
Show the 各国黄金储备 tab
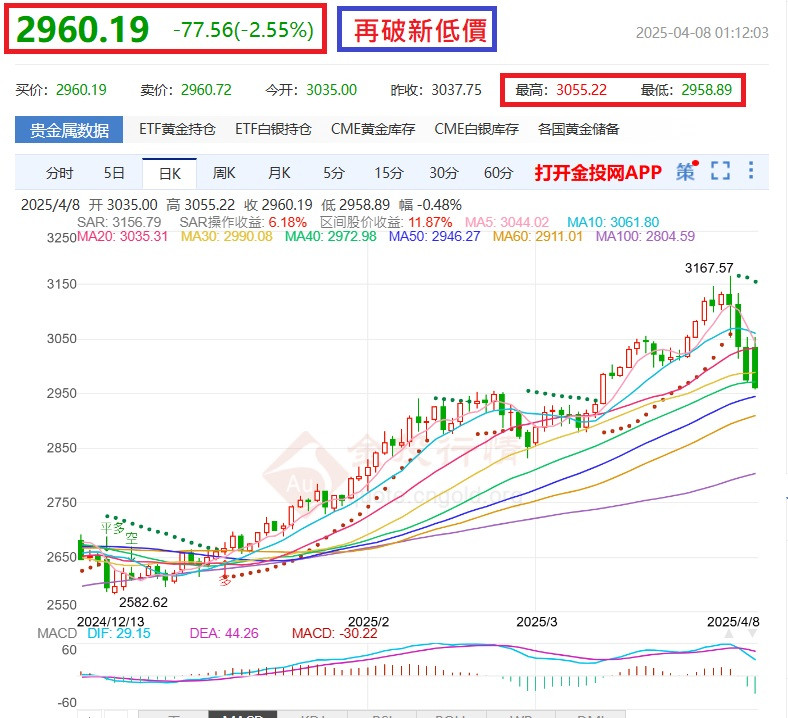click(x=578, y=129)
